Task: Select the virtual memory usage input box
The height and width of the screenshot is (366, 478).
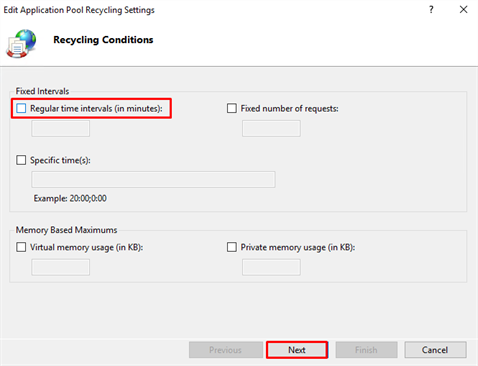Action: 61,268
